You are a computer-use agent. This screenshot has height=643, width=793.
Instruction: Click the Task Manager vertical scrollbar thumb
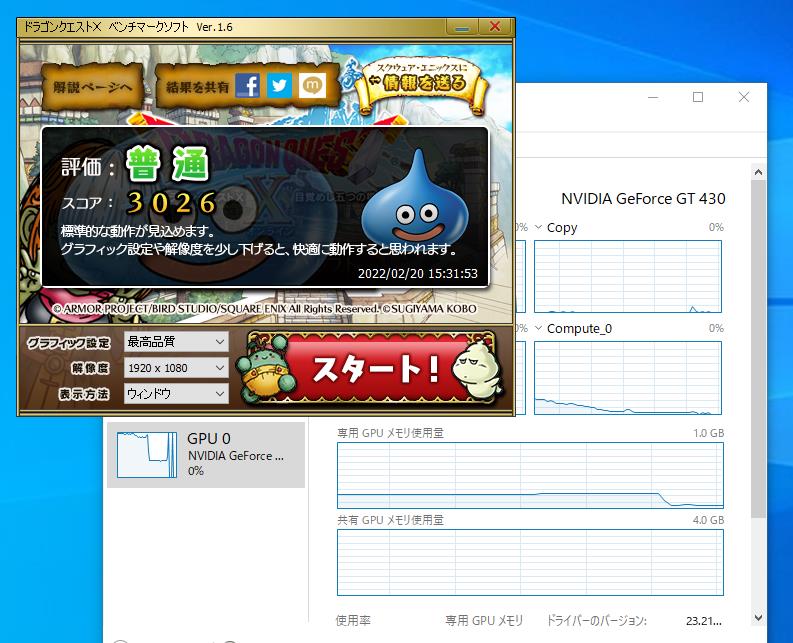pos(758,349)
